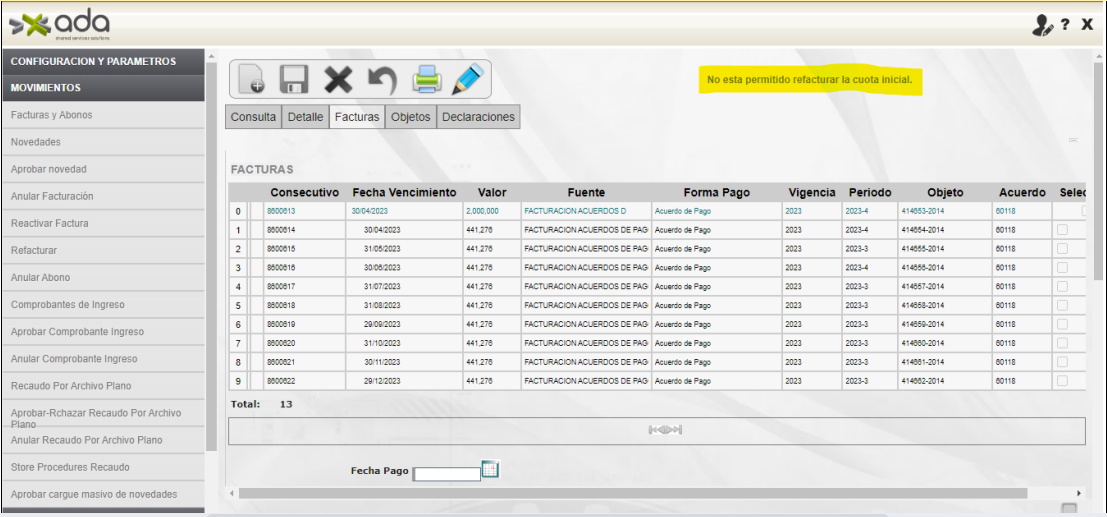This screenshot has height=517, width=1107.
Task: Tick the selection checkbox for invoice 8600614
Action: click(1062, 230)
